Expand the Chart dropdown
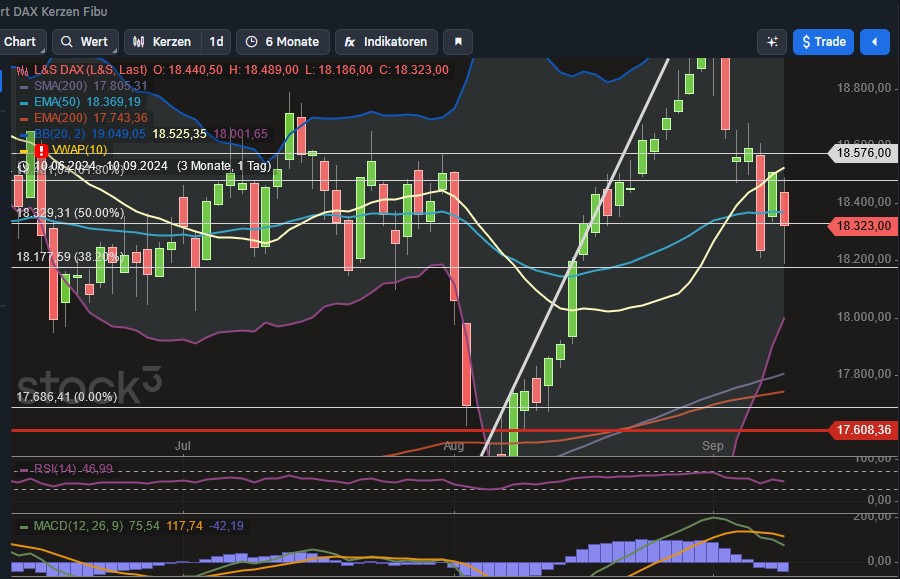 [21, 42]
